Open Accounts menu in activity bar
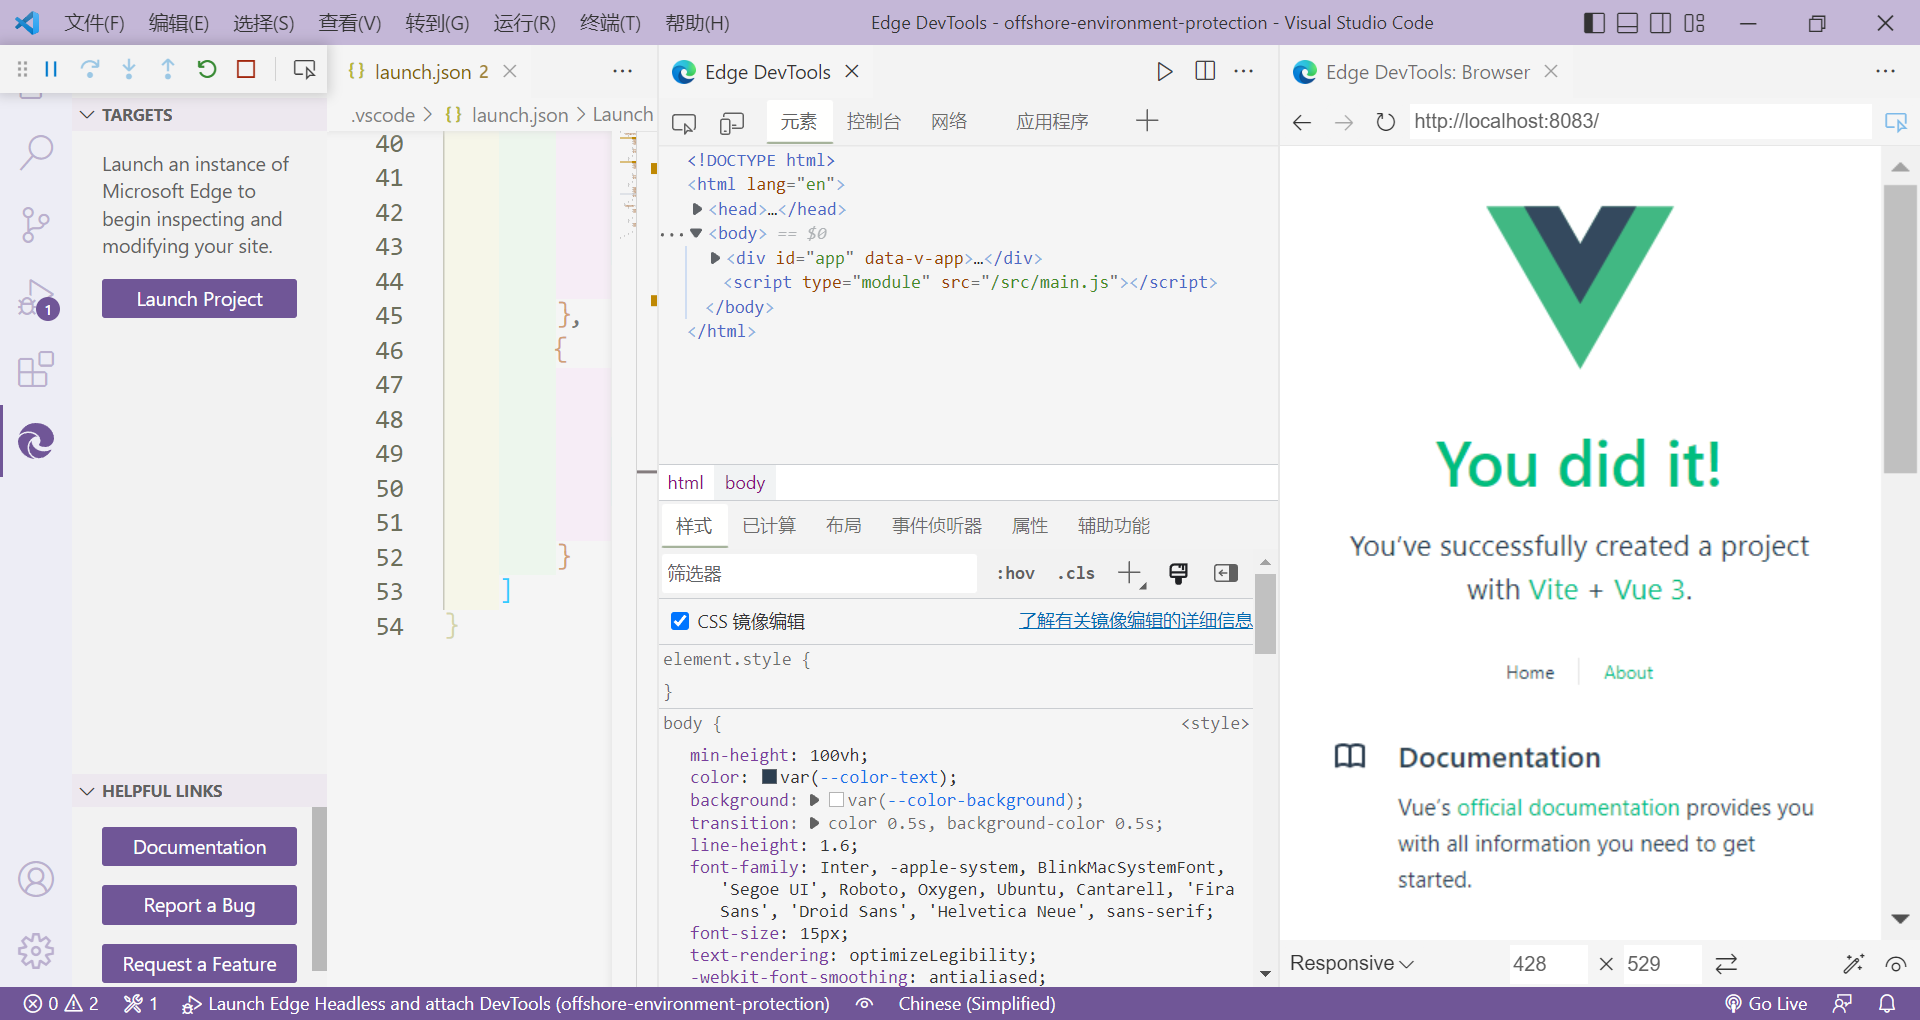Image resolution: width=1920 pixels, height=1020 pixels. pos(36,879)
